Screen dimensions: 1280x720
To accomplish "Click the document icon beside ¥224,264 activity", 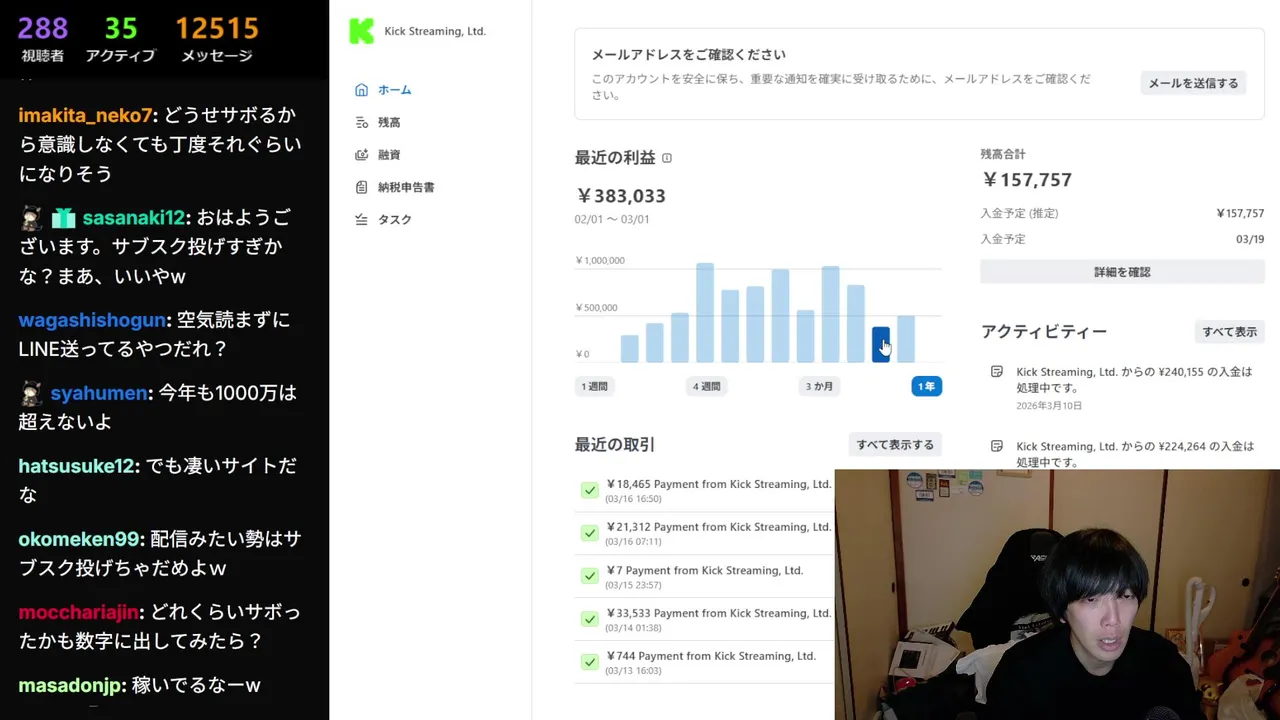I will click(996, 446).
